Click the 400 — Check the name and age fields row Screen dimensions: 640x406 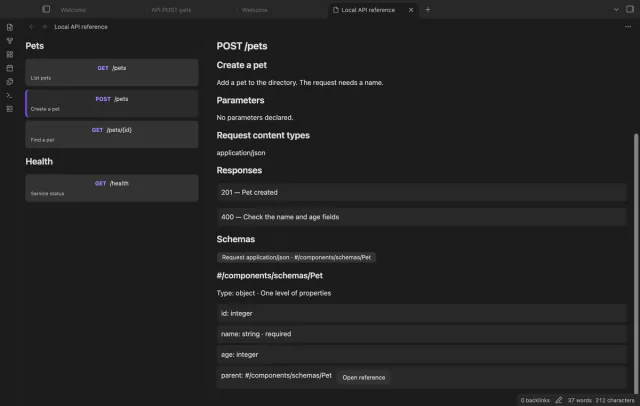[422, 217]
